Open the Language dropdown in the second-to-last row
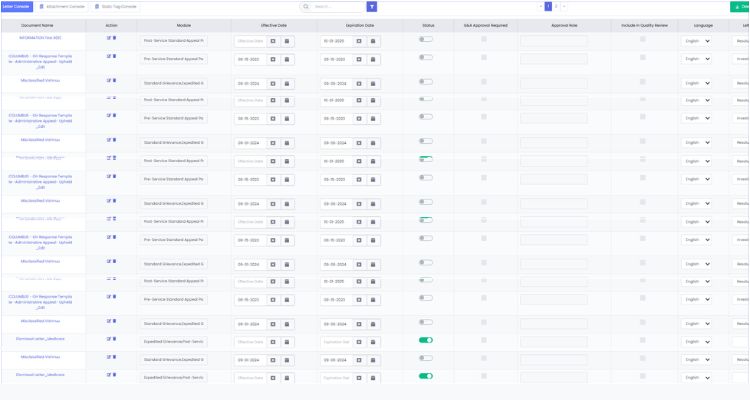 [x=696, y=359]
